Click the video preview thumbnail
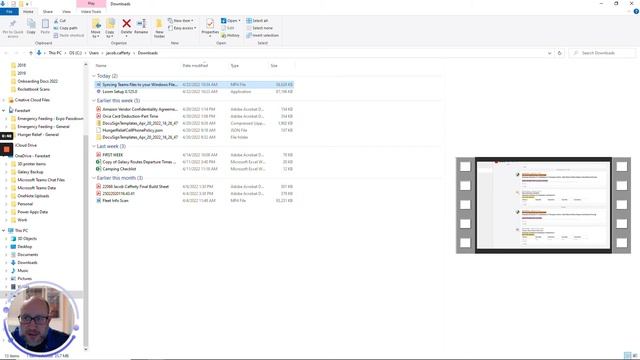 click(x=543, y=205)
